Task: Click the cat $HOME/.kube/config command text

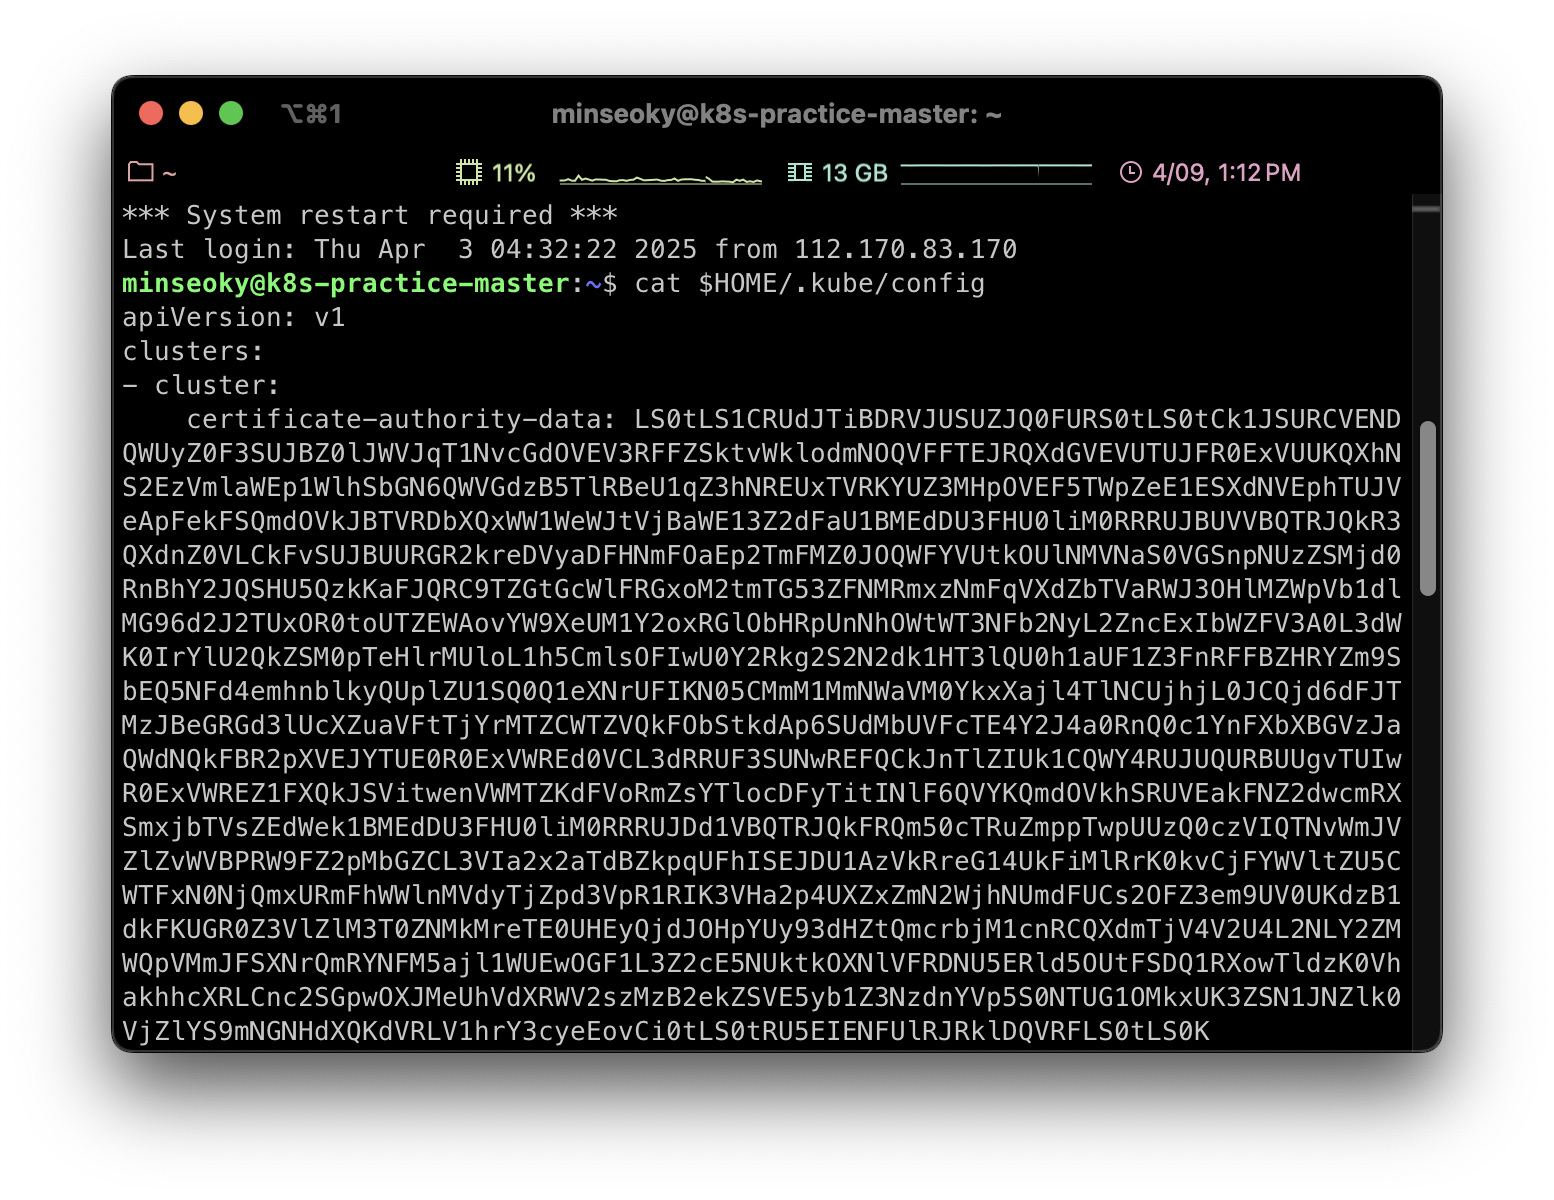Action: coord(810,283)
